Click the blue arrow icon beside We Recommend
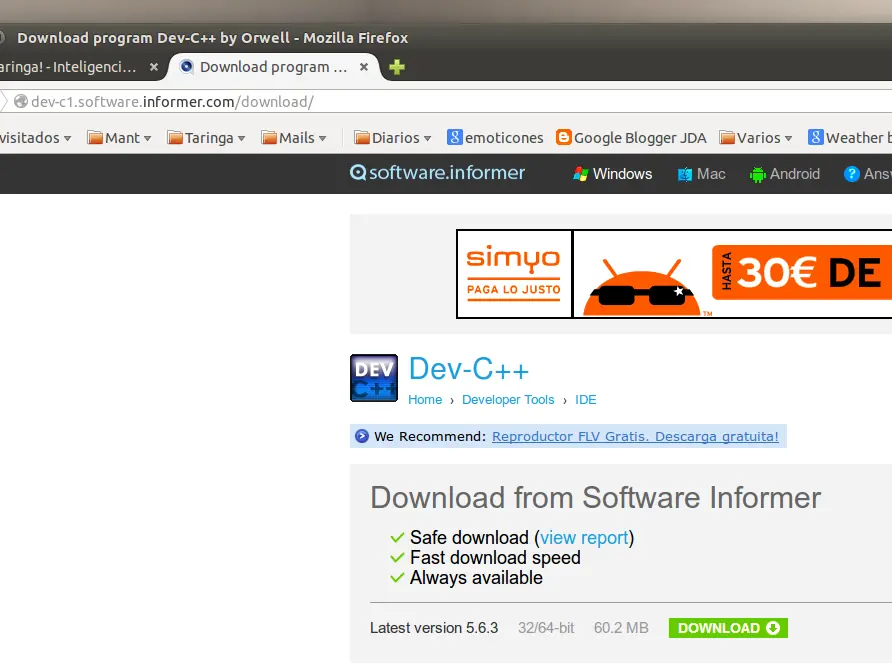The width and height of the screenshot is (892, 668). tap(362, 436)
